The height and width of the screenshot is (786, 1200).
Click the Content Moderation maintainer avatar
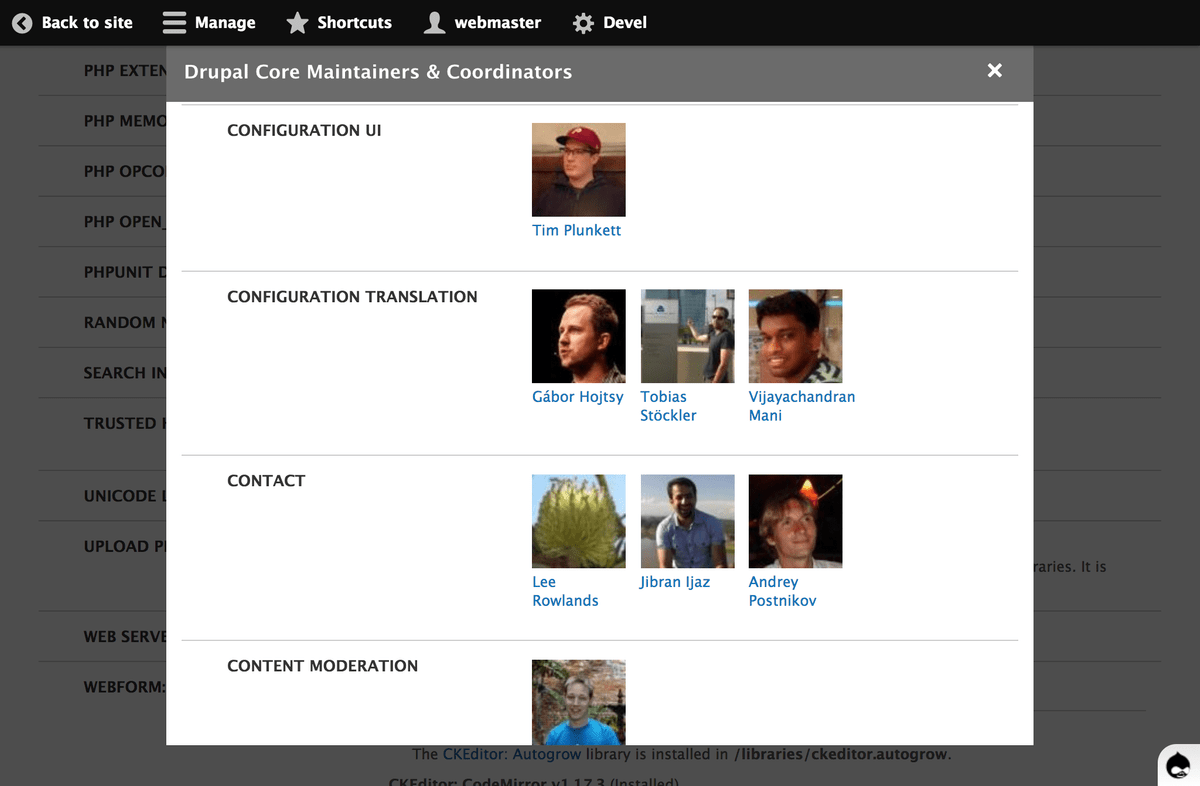tap(579, 702)
